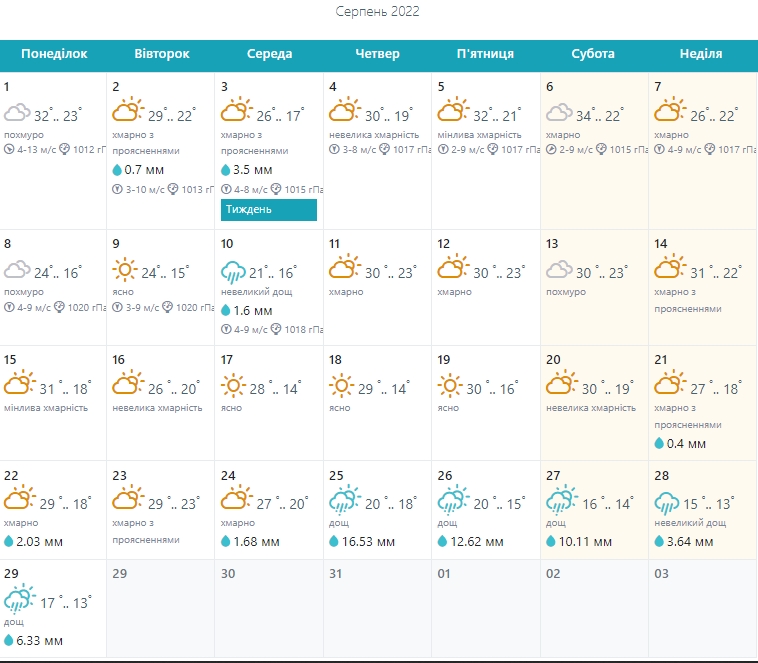
Task: Click the rain cloud icon on August 25
Action: click(344, 501)
